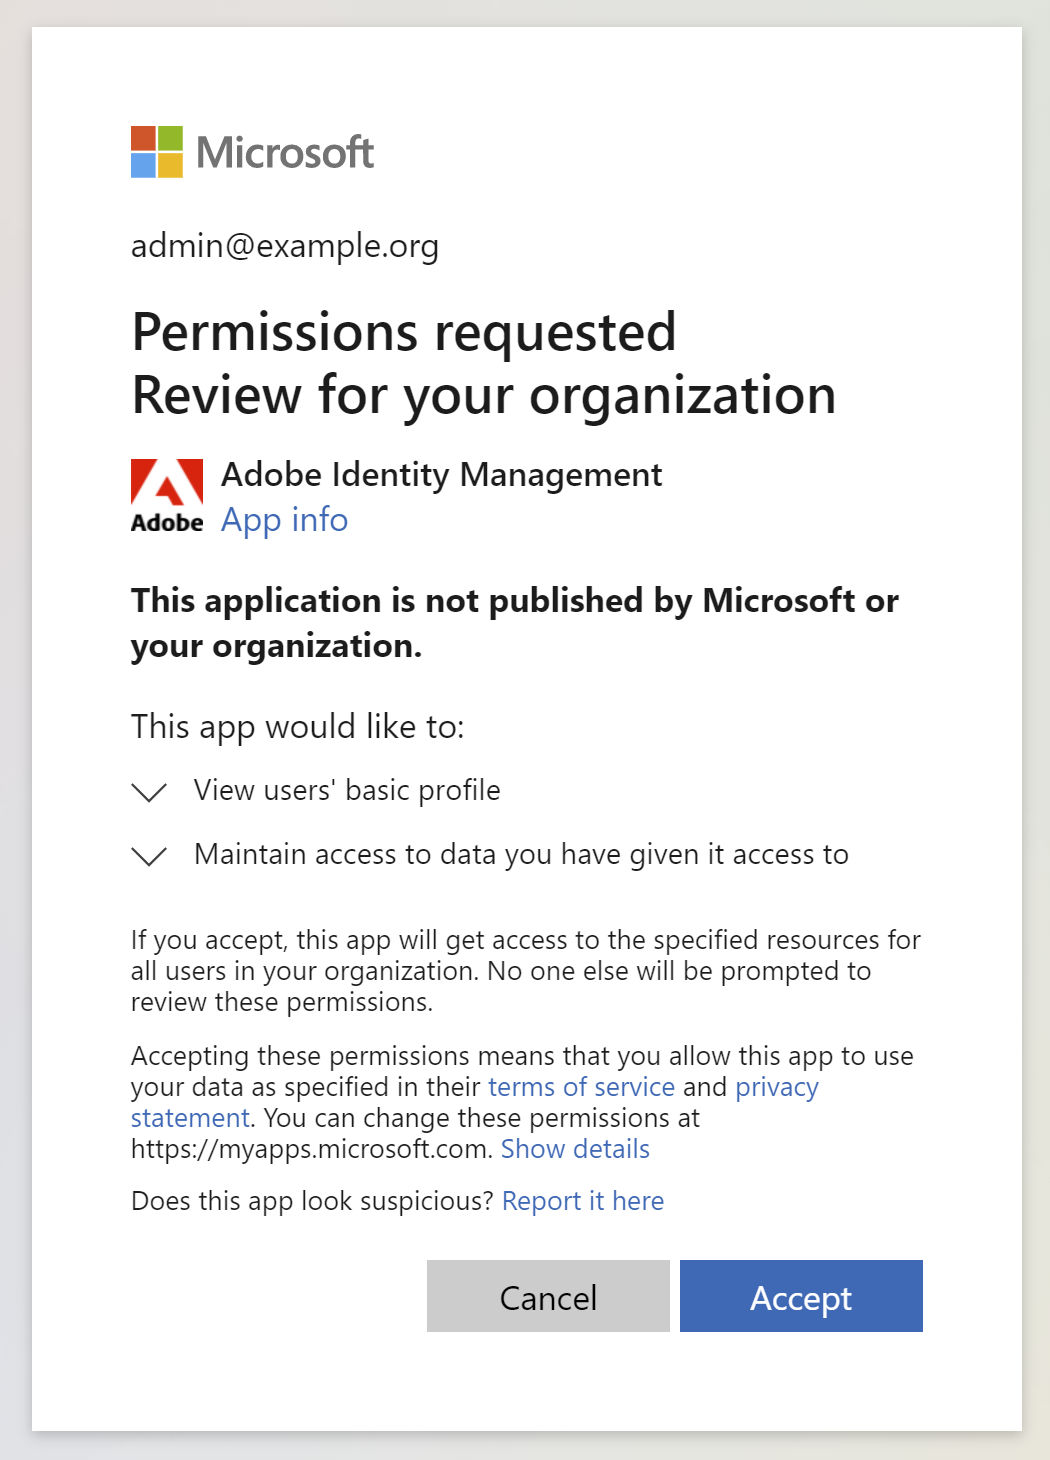View the privacy statement
This screenshot has width=1050, height=1460.
pyautogui.click(x=776, y=1087)
